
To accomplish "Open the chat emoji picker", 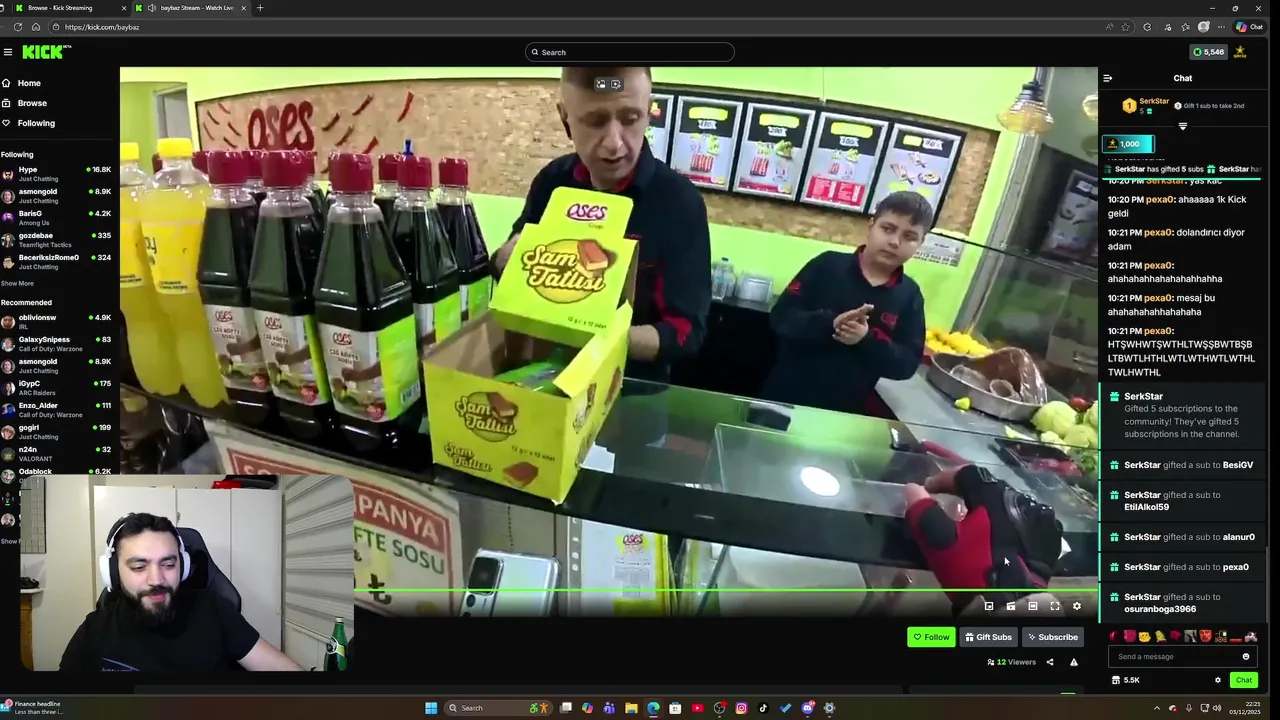I will click(x=1245, y=657).
